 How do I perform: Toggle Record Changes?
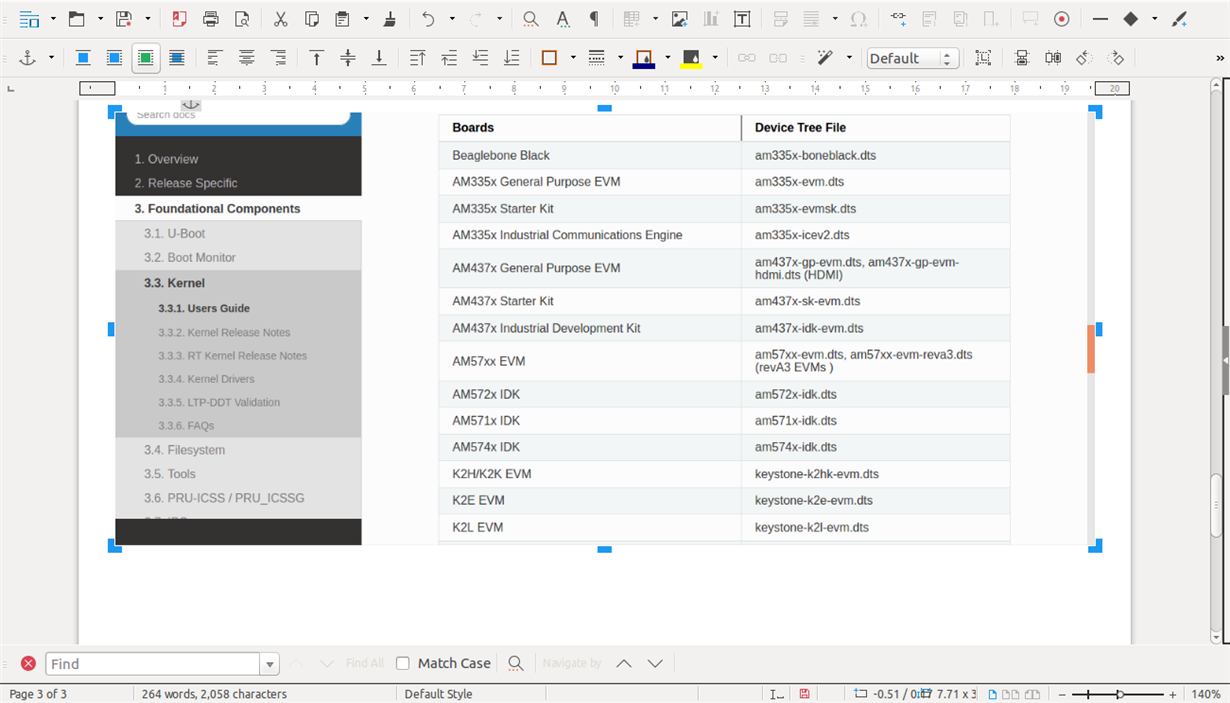pos(1061,19)
